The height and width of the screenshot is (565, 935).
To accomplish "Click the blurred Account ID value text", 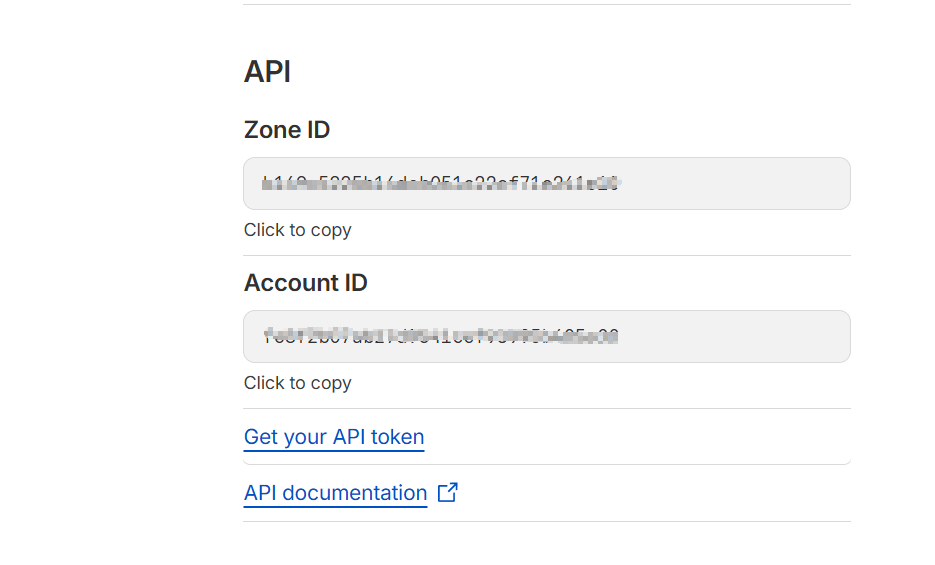I will click(x=440, y=336).
